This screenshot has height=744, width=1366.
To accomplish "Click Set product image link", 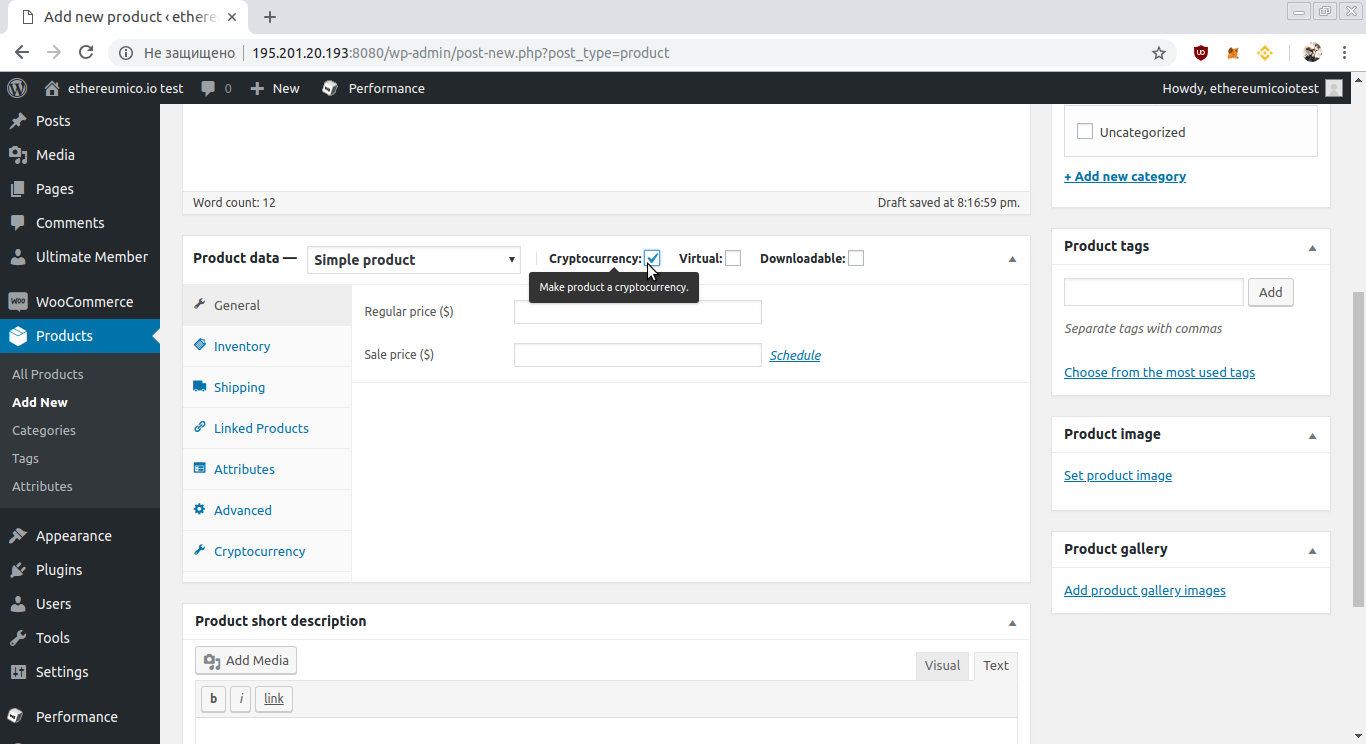I will (x=1118, y=475).
